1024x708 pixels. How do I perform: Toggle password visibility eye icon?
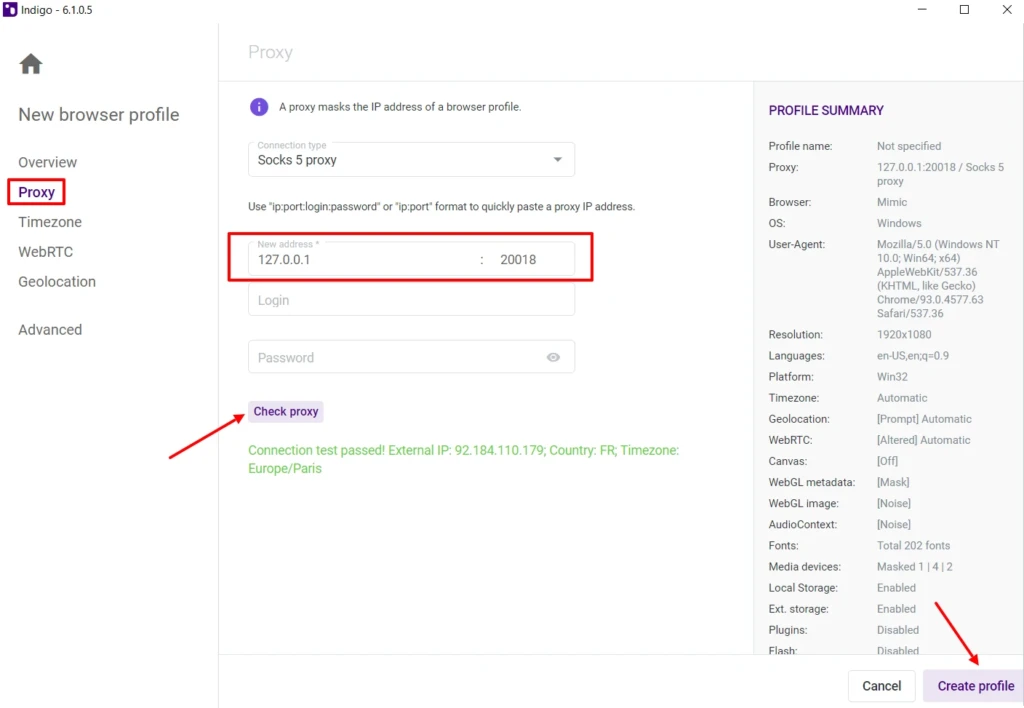[553, 357]
